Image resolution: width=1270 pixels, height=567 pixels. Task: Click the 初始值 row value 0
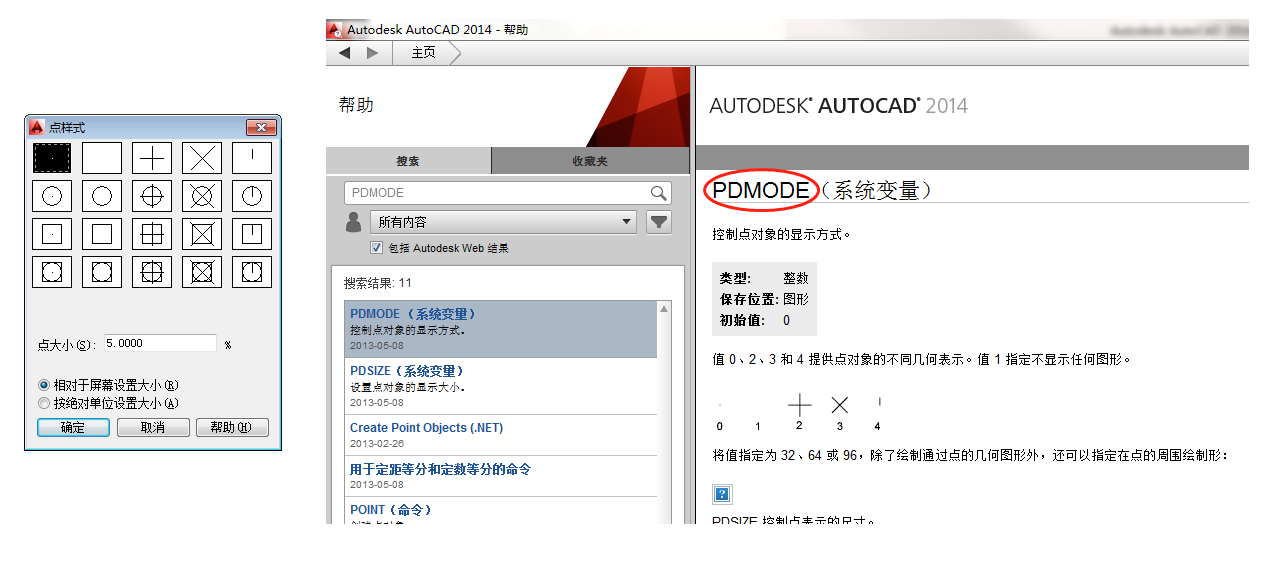click(787, 320)
